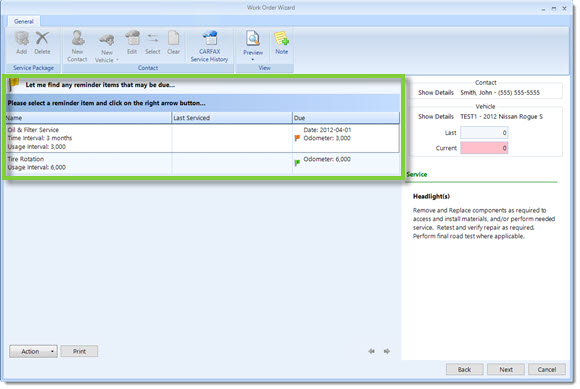
Task: Click the Print button
Action: [x=79, y=351]
